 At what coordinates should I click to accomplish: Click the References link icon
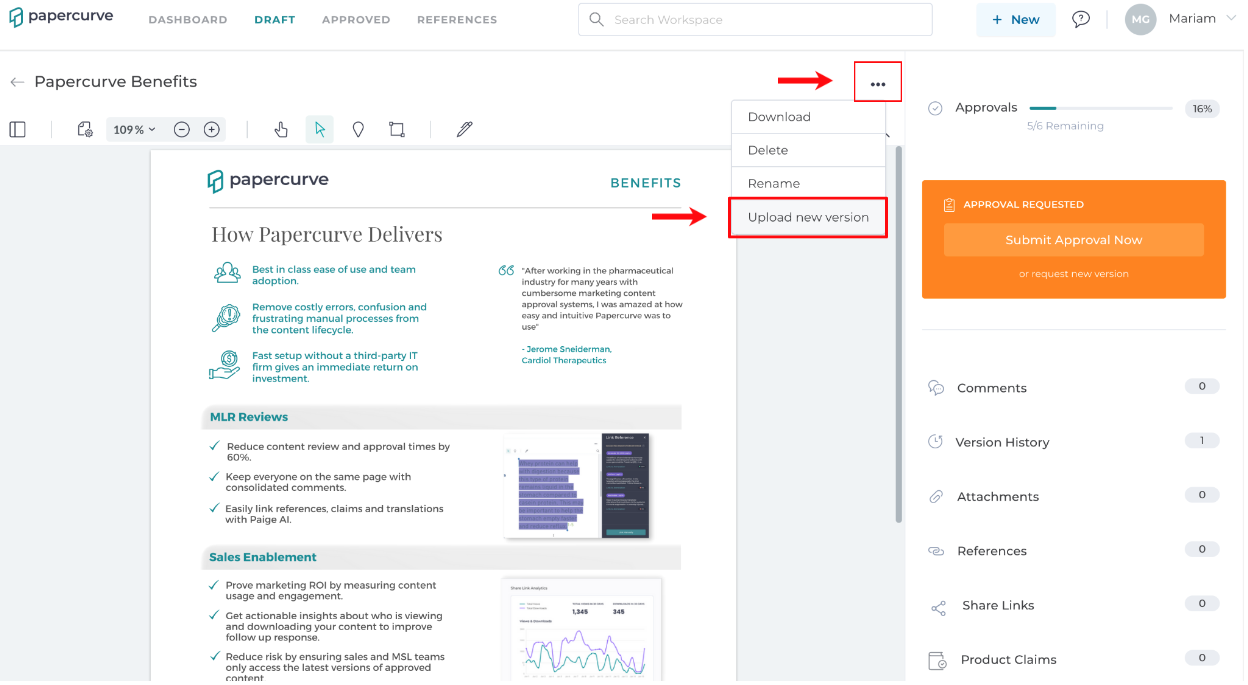(x=936, y=551)
